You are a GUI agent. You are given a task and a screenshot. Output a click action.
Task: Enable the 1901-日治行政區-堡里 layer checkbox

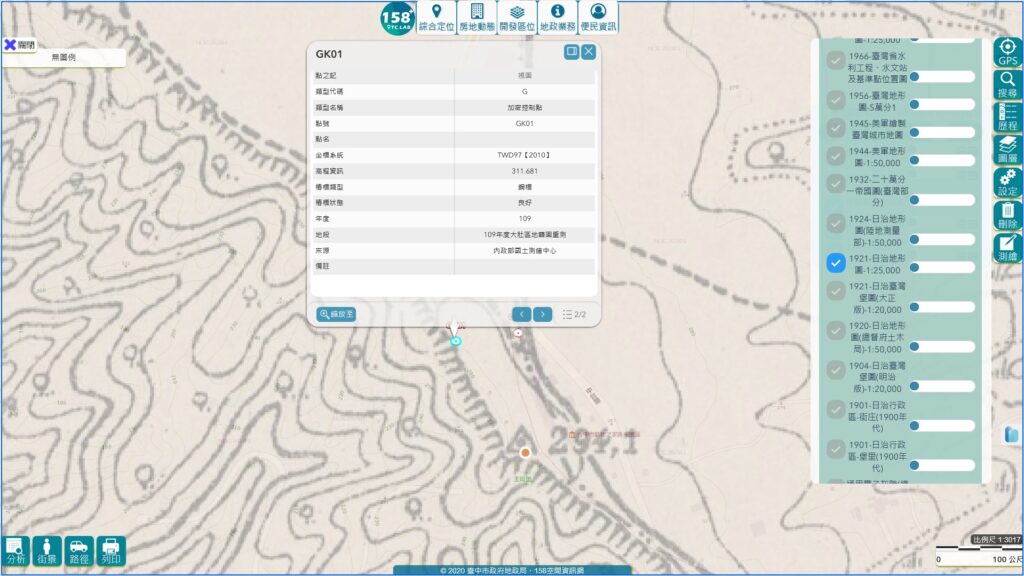(835, 450)
